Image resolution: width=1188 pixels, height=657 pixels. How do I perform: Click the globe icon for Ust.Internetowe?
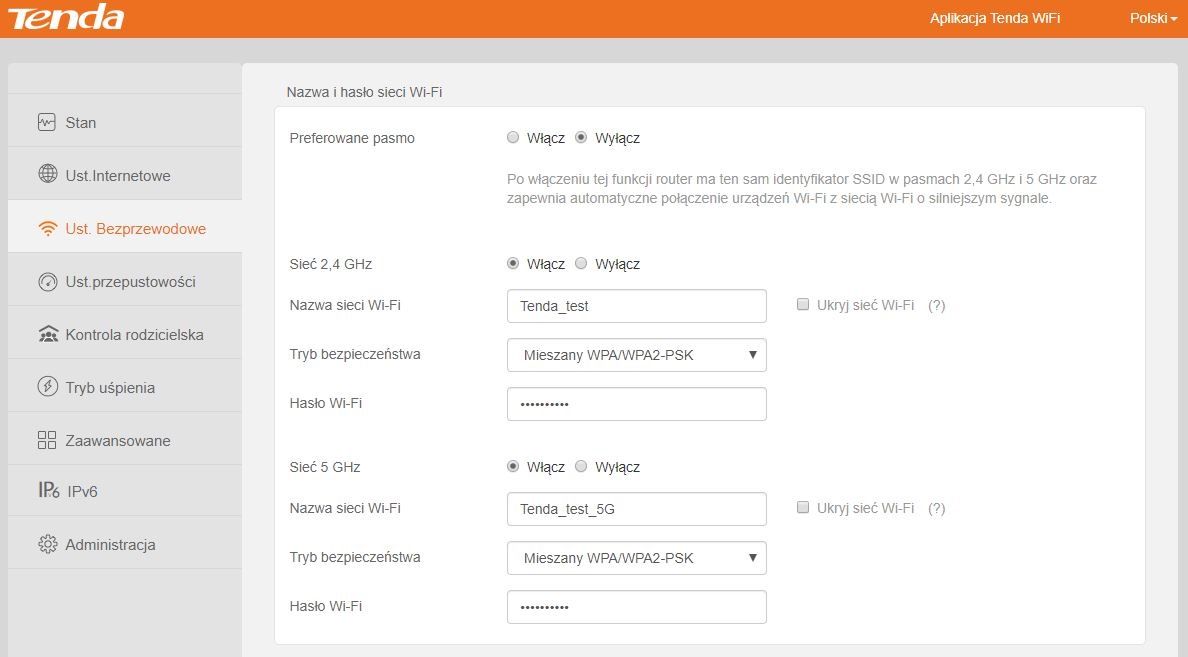[x=48, y=174]
